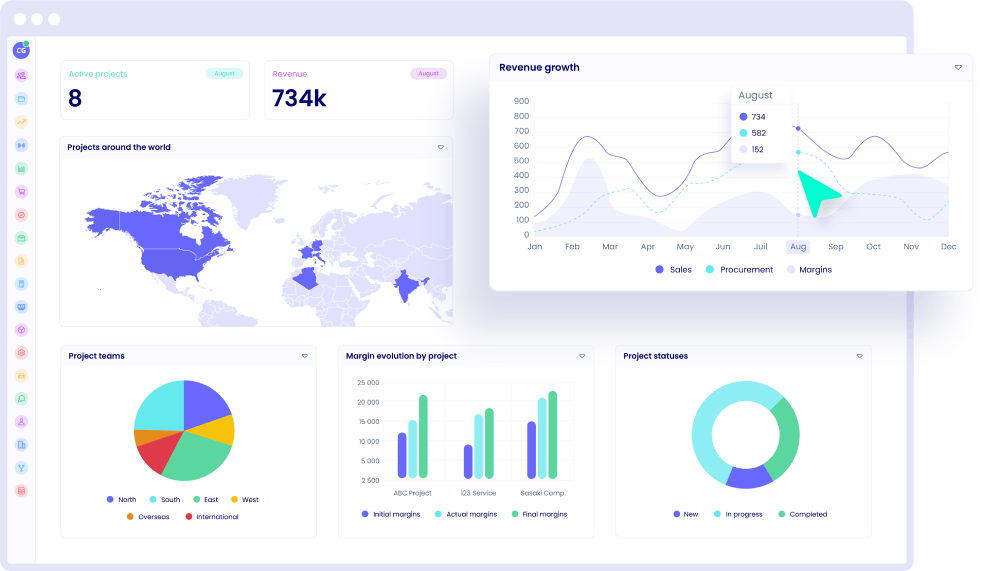Screen dimensions: 1000x571
Task: Open the trend line chart sidebar icon
Action: point(21,122)
